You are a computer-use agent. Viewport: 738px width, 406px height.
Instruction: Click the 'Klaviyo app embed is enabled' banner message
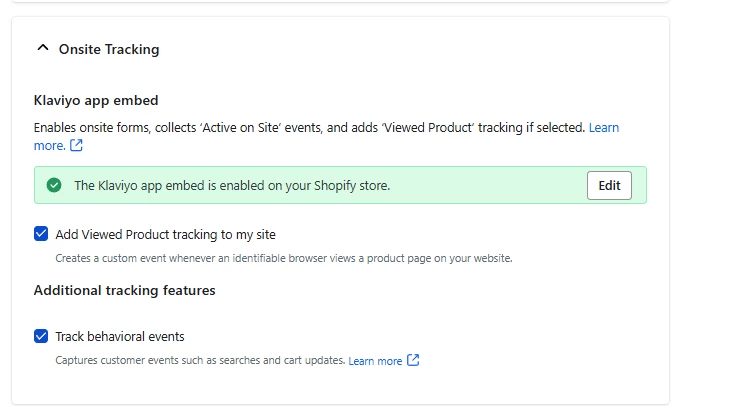coord(232,185)
